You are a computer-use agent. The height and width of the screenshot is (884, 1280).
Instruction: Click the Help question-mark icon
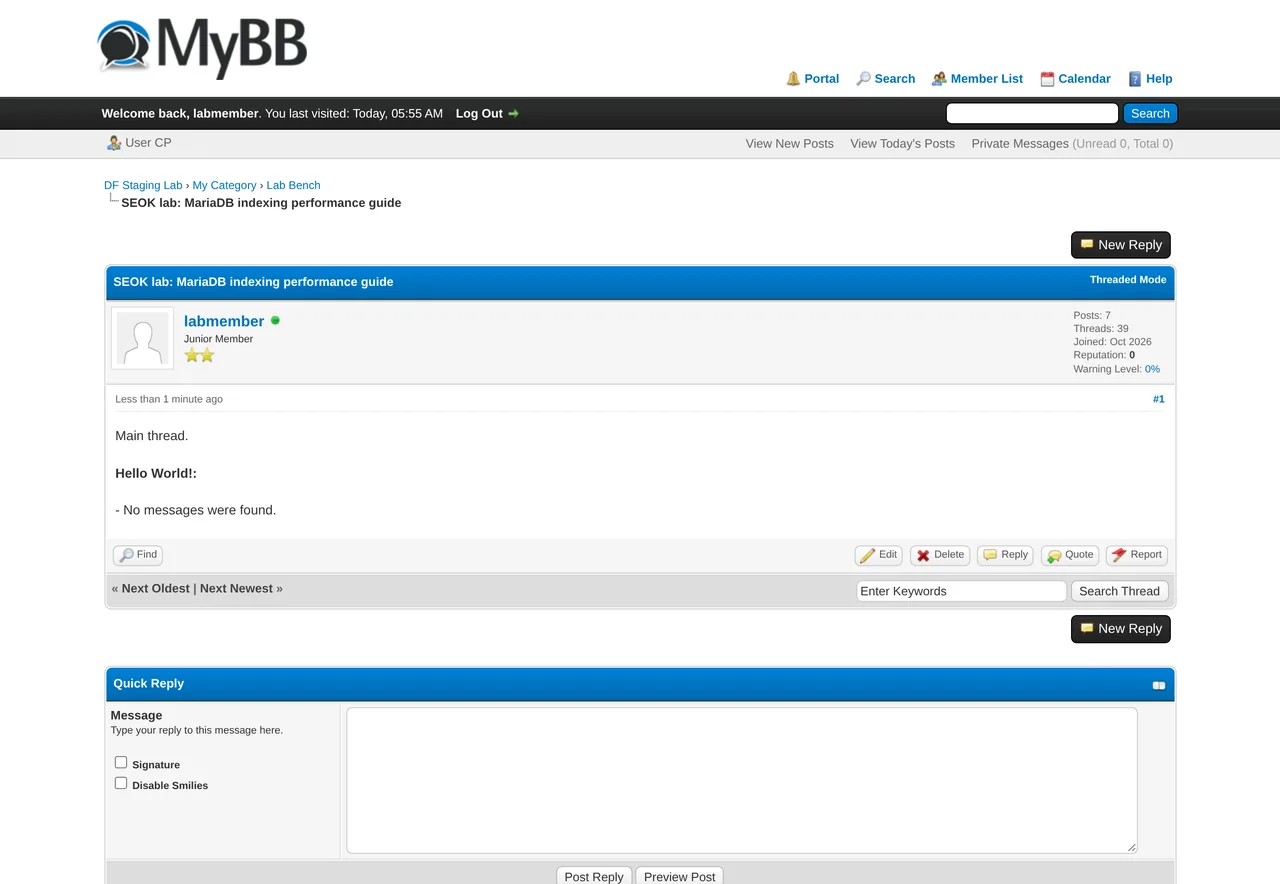click(x=1135, y=79)
